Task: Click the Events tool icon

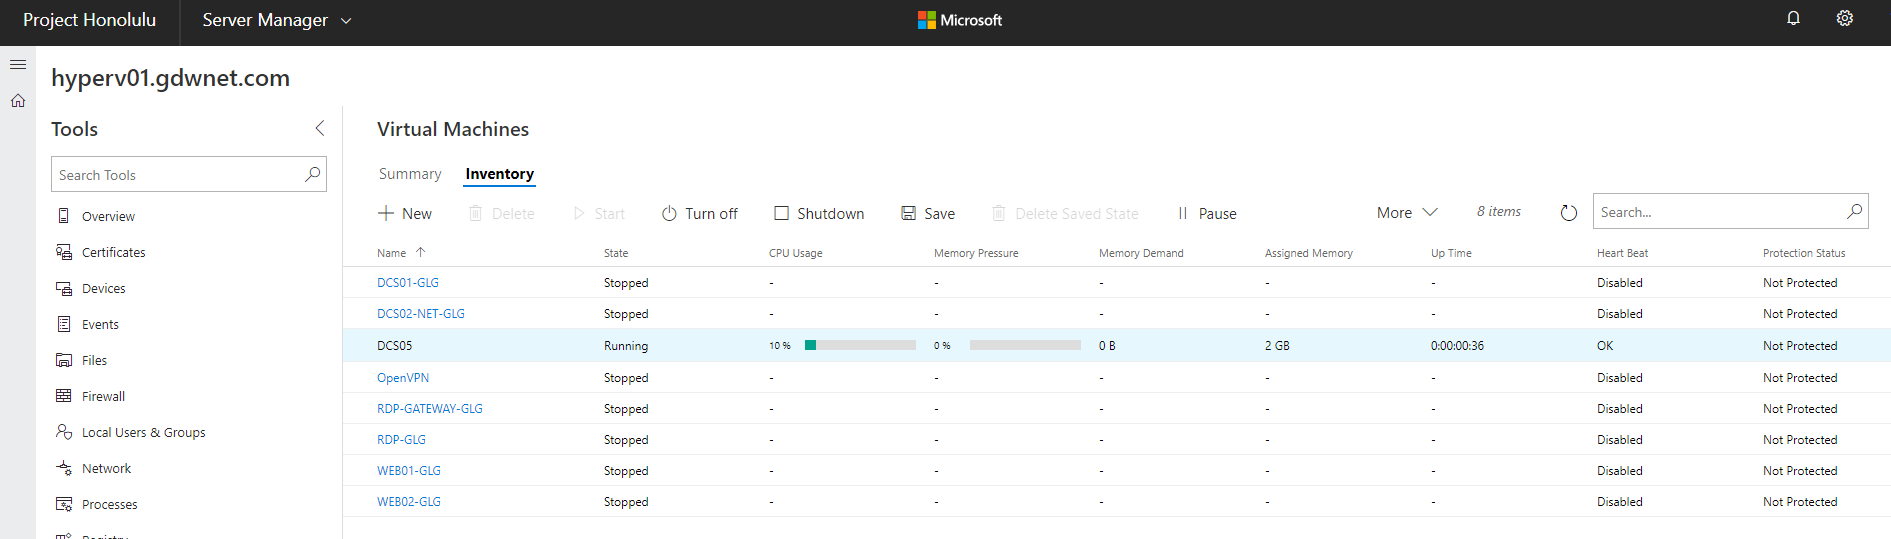Action: coord(64,324)
